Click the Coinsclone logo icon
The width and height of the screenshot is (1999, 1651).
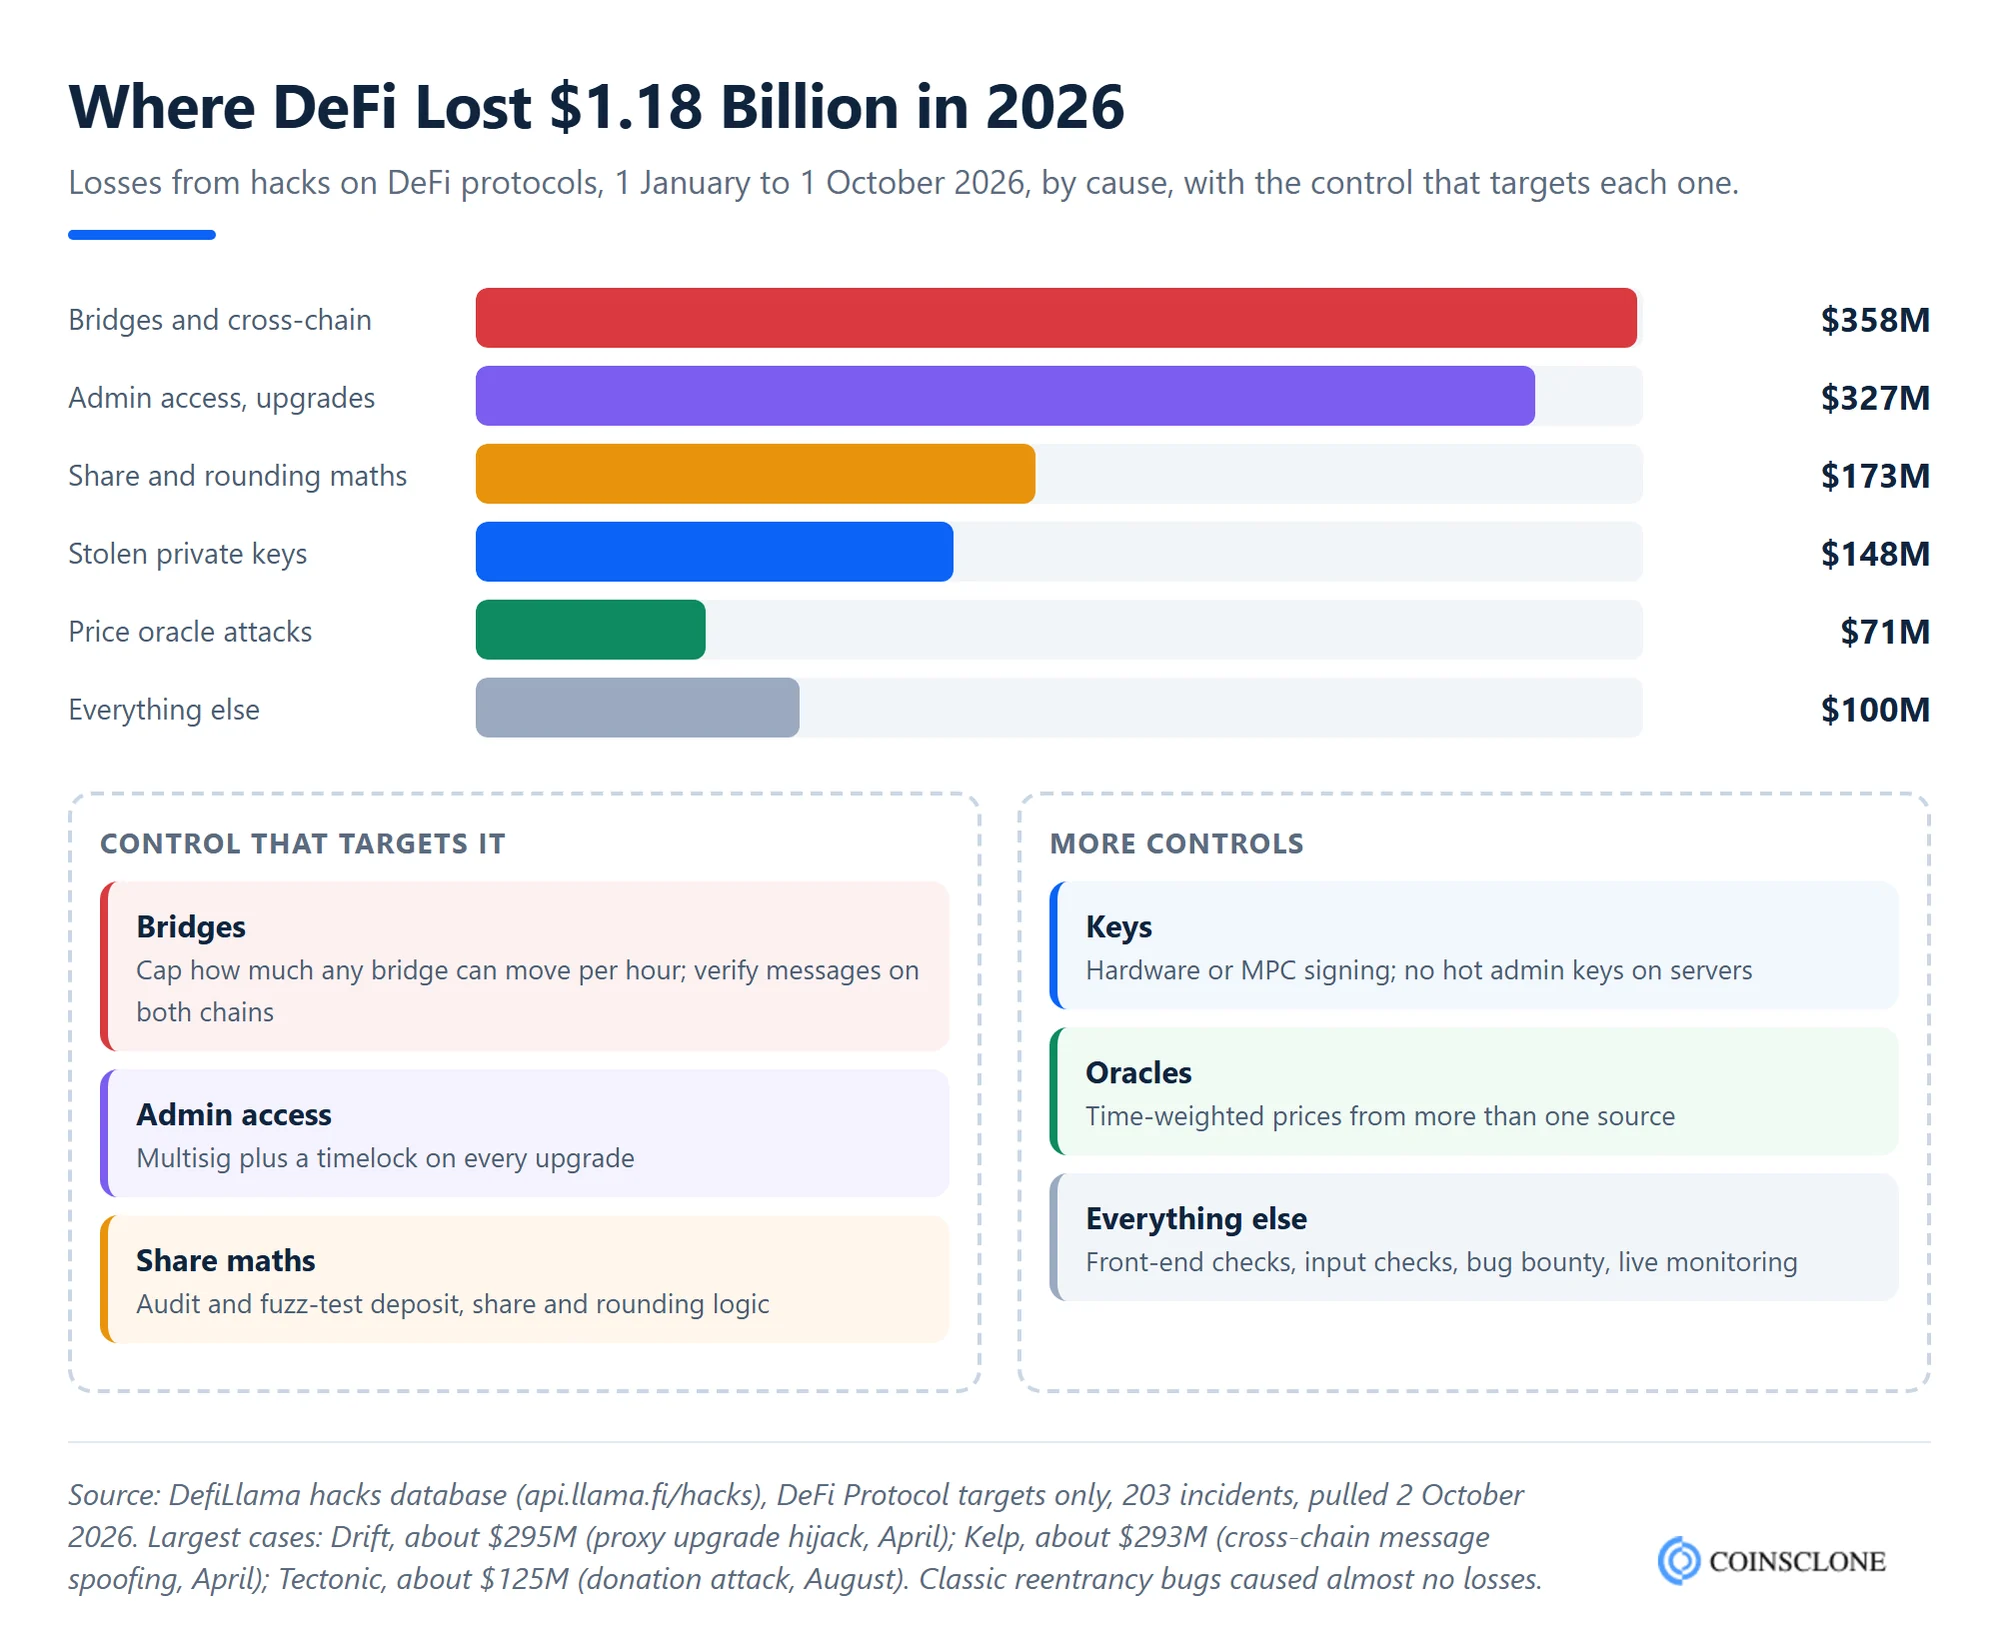pos(1679,1560)
